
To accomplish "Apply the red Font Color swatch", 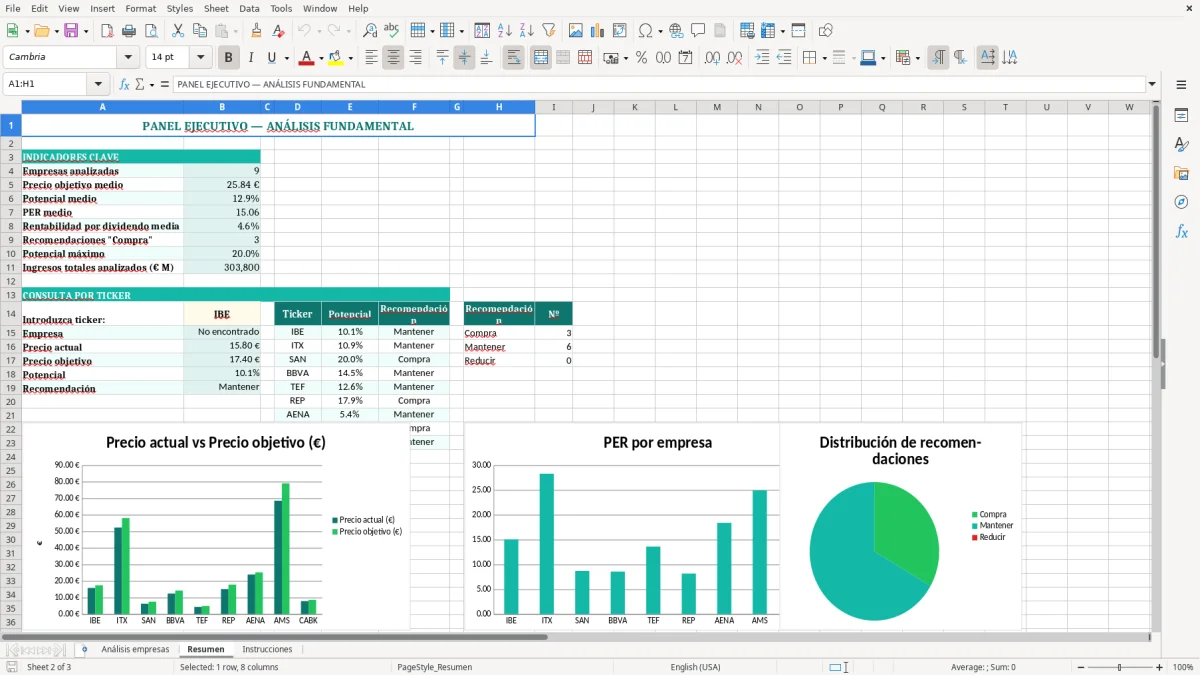I will click(307, 58).
